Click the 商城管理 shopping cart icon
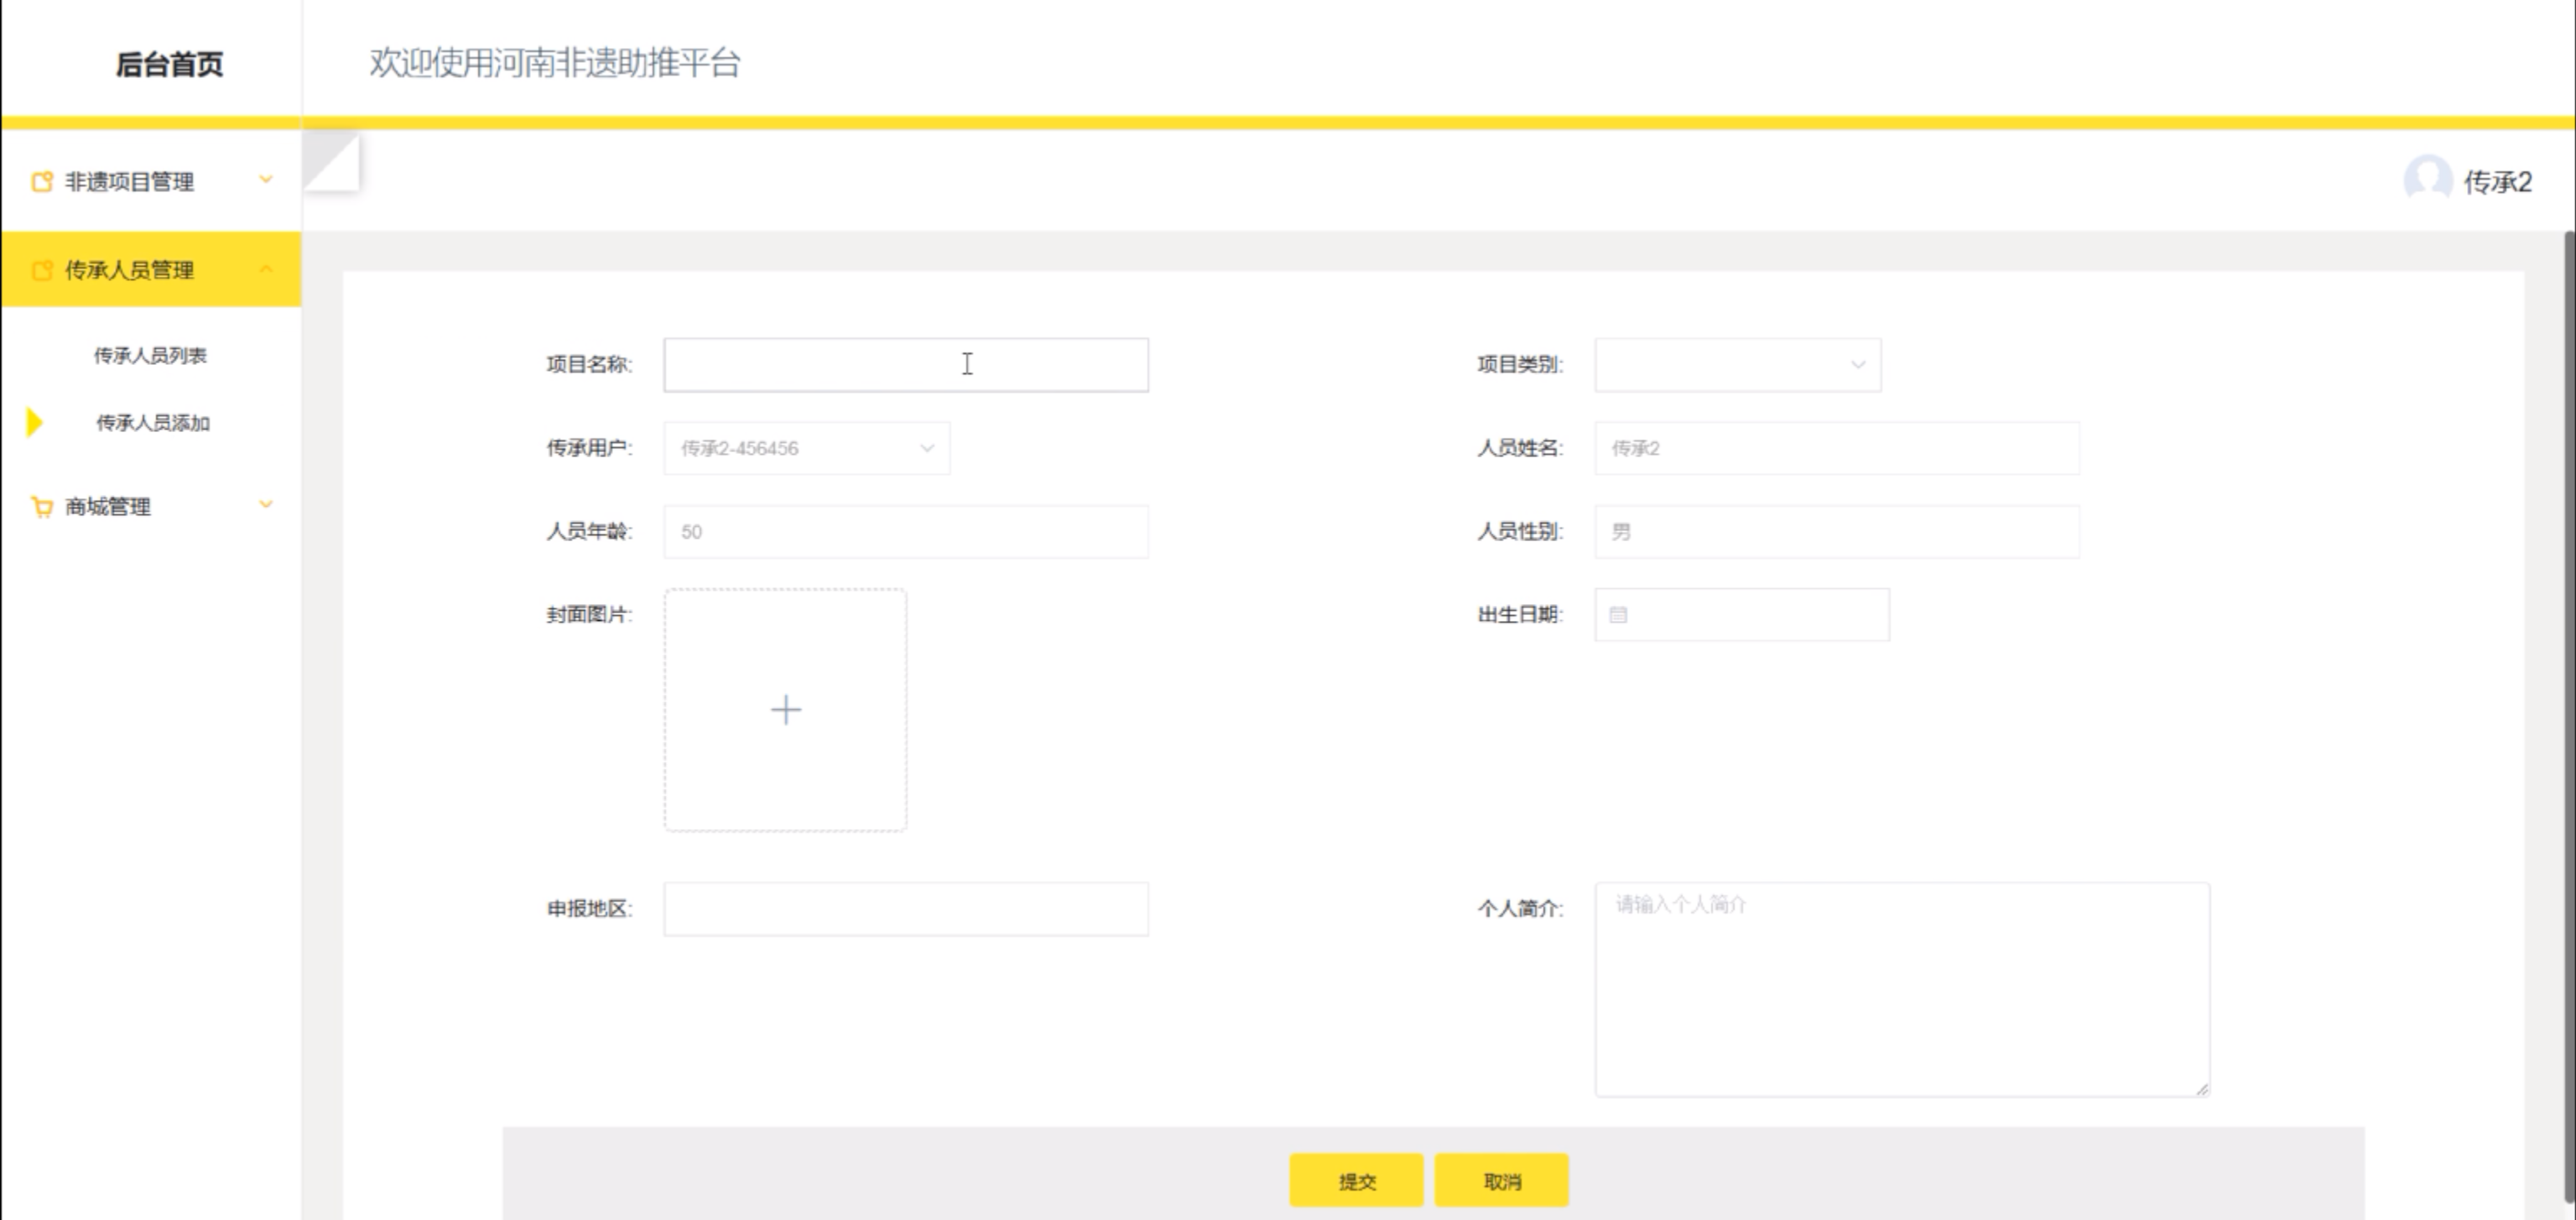 coord(42,507)
